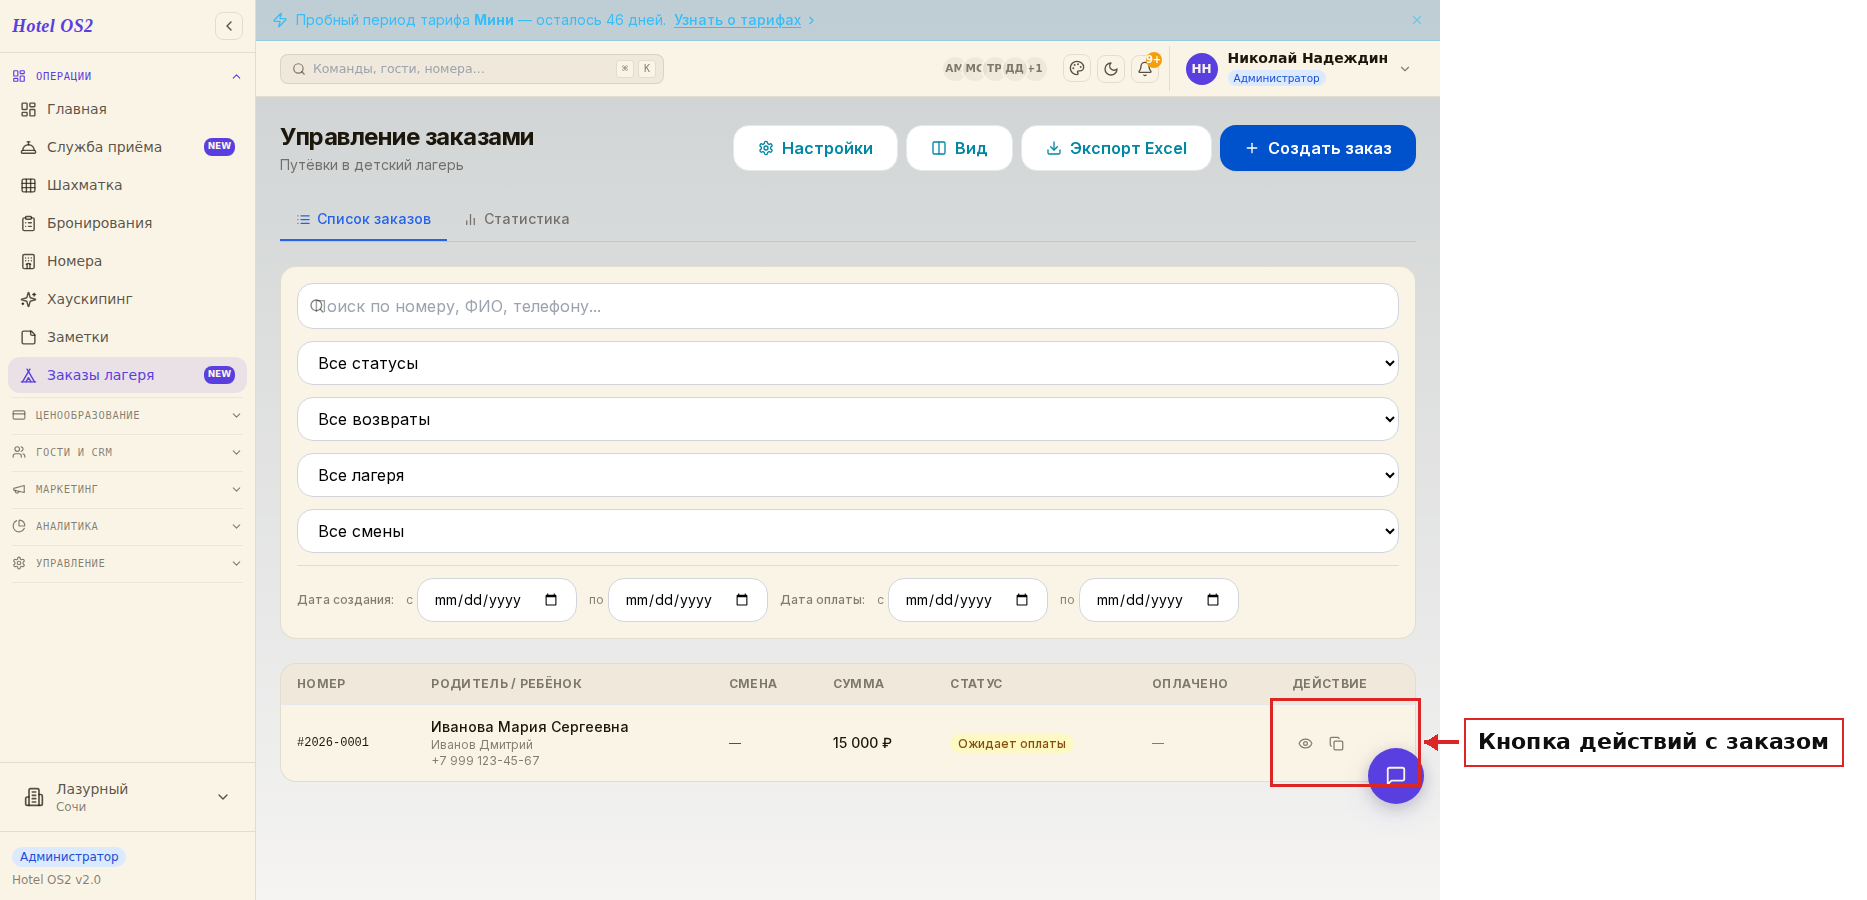1867x900 pixels.
Task: Switch to Статистика tab
Action: [x=517, y=219]
